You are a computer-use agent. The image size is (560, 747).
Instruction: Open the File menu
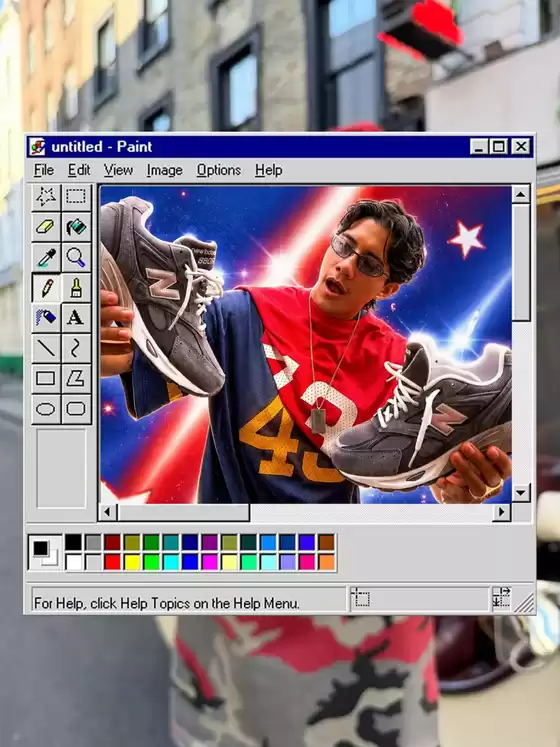pos(44,170)
